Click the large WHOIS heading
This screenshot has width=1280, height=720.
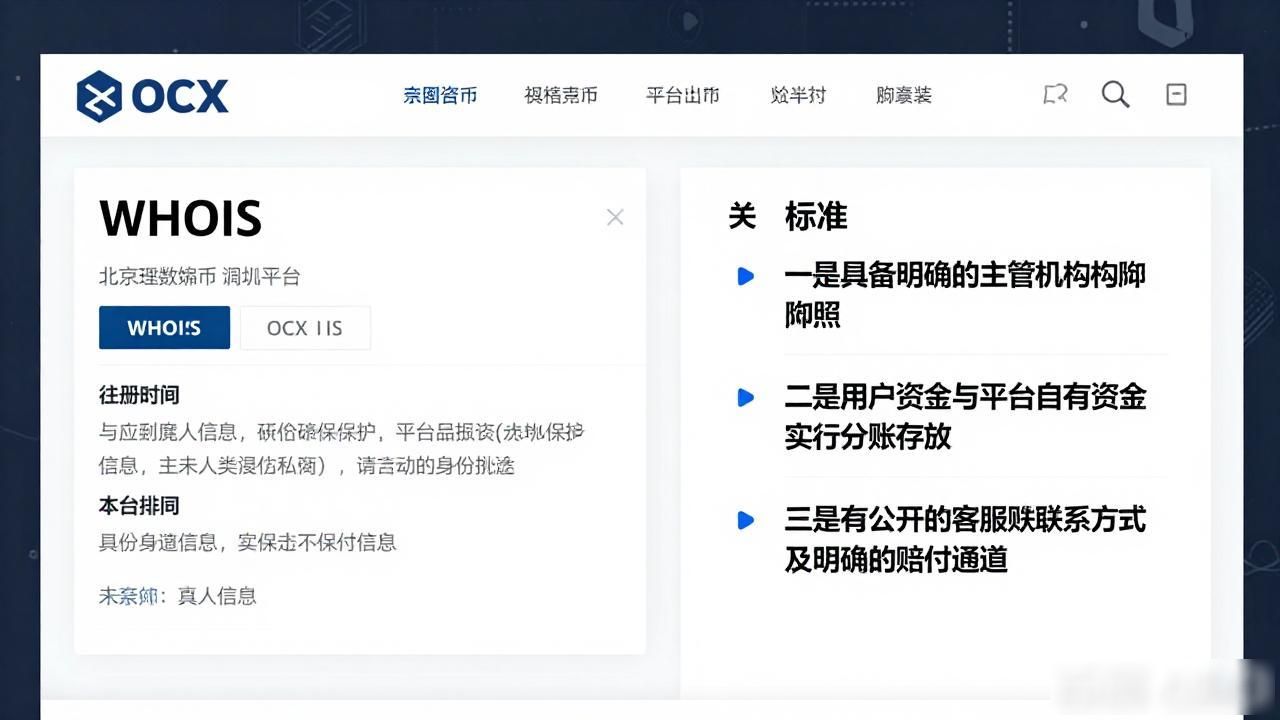click(x=181, y=218)
